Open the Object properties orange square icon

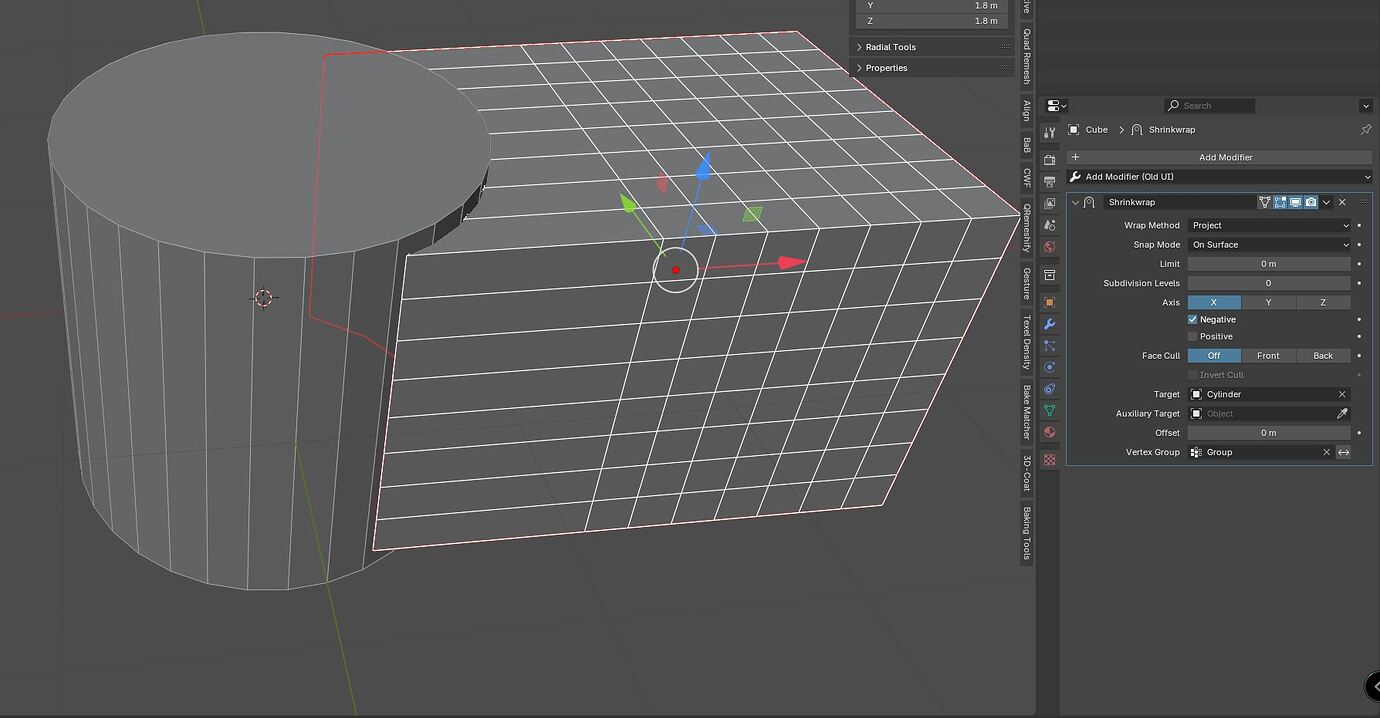tap(1049, 302)
